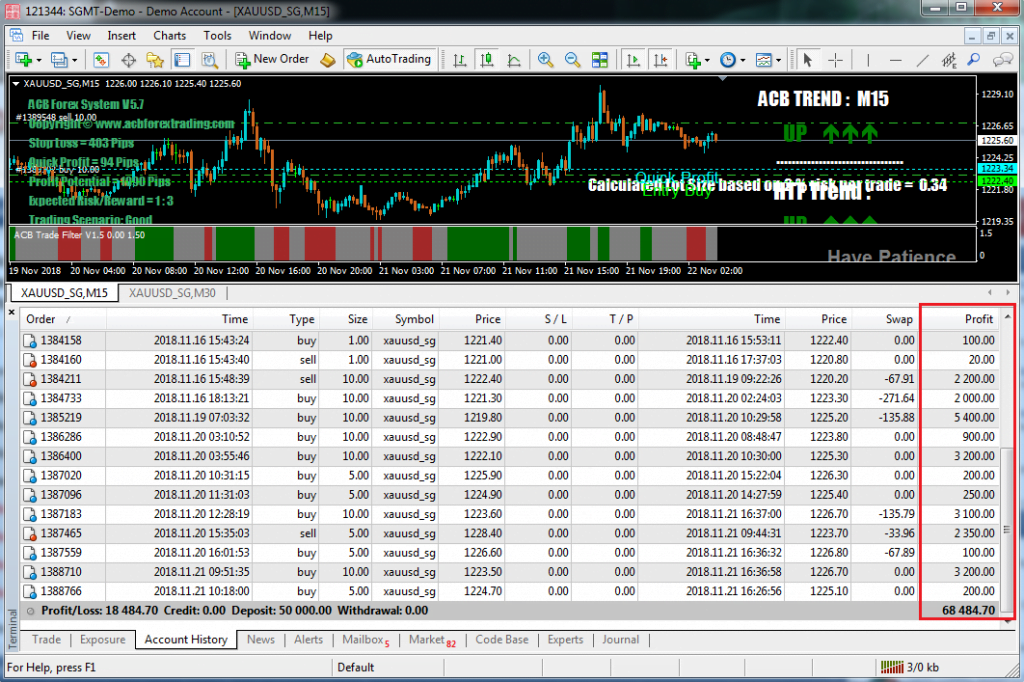
Task: Toggle the Navigator star-folder icon
Action: pos(155,60)
